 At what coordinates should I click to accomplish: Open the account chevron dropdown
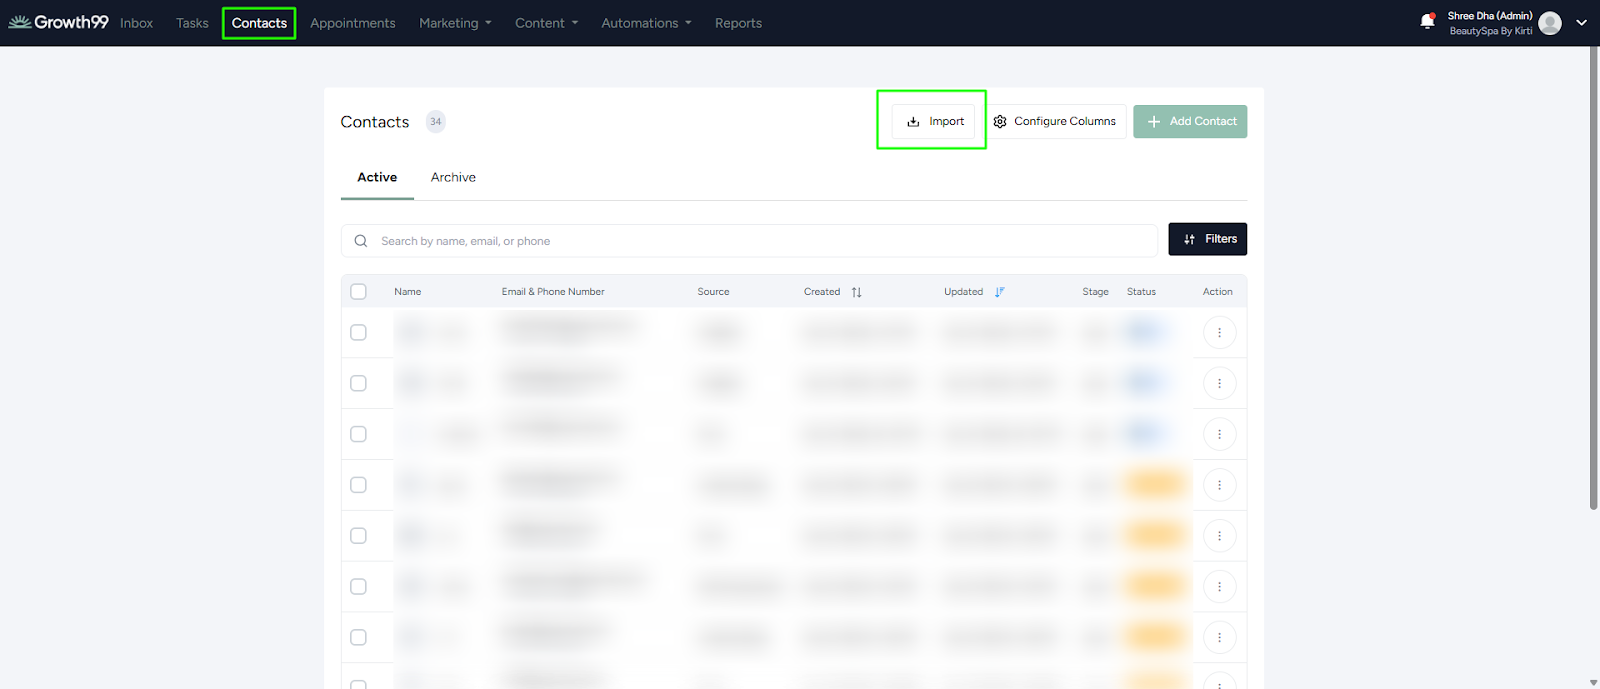(1581, 23)
